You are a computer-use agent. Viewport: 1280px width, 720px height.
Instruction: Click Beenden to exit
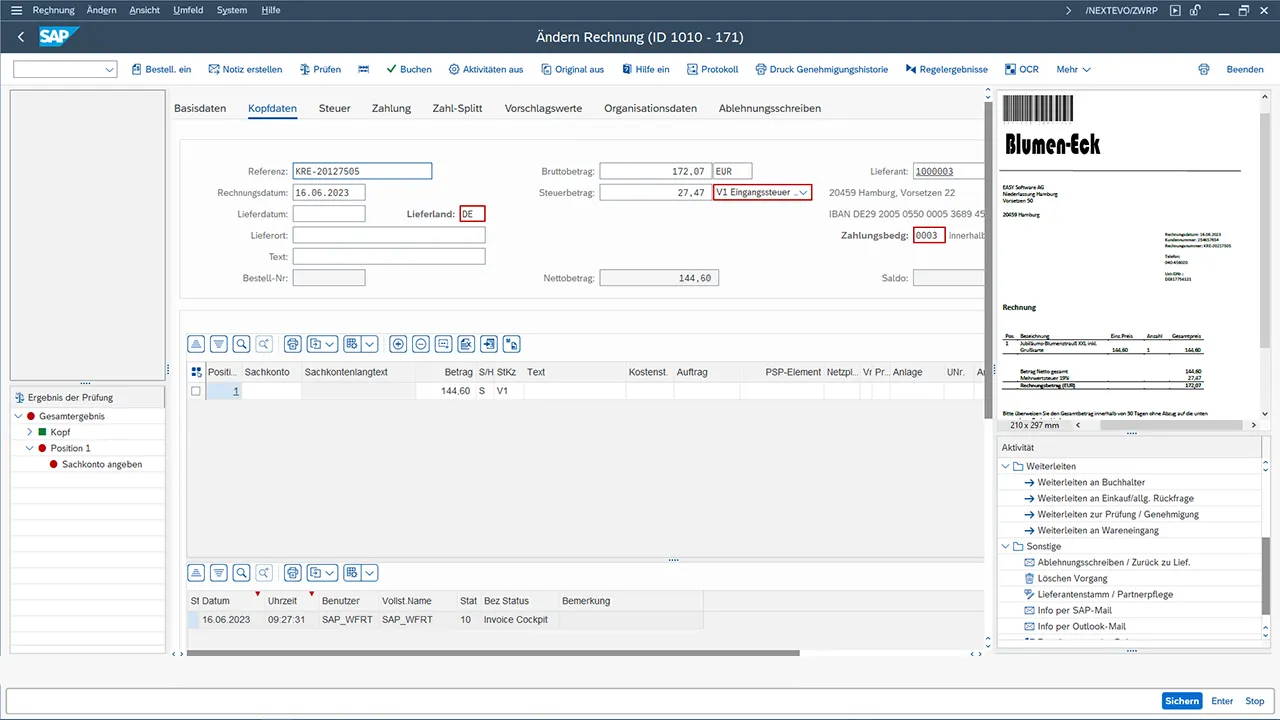click(x=1245, y=69)
